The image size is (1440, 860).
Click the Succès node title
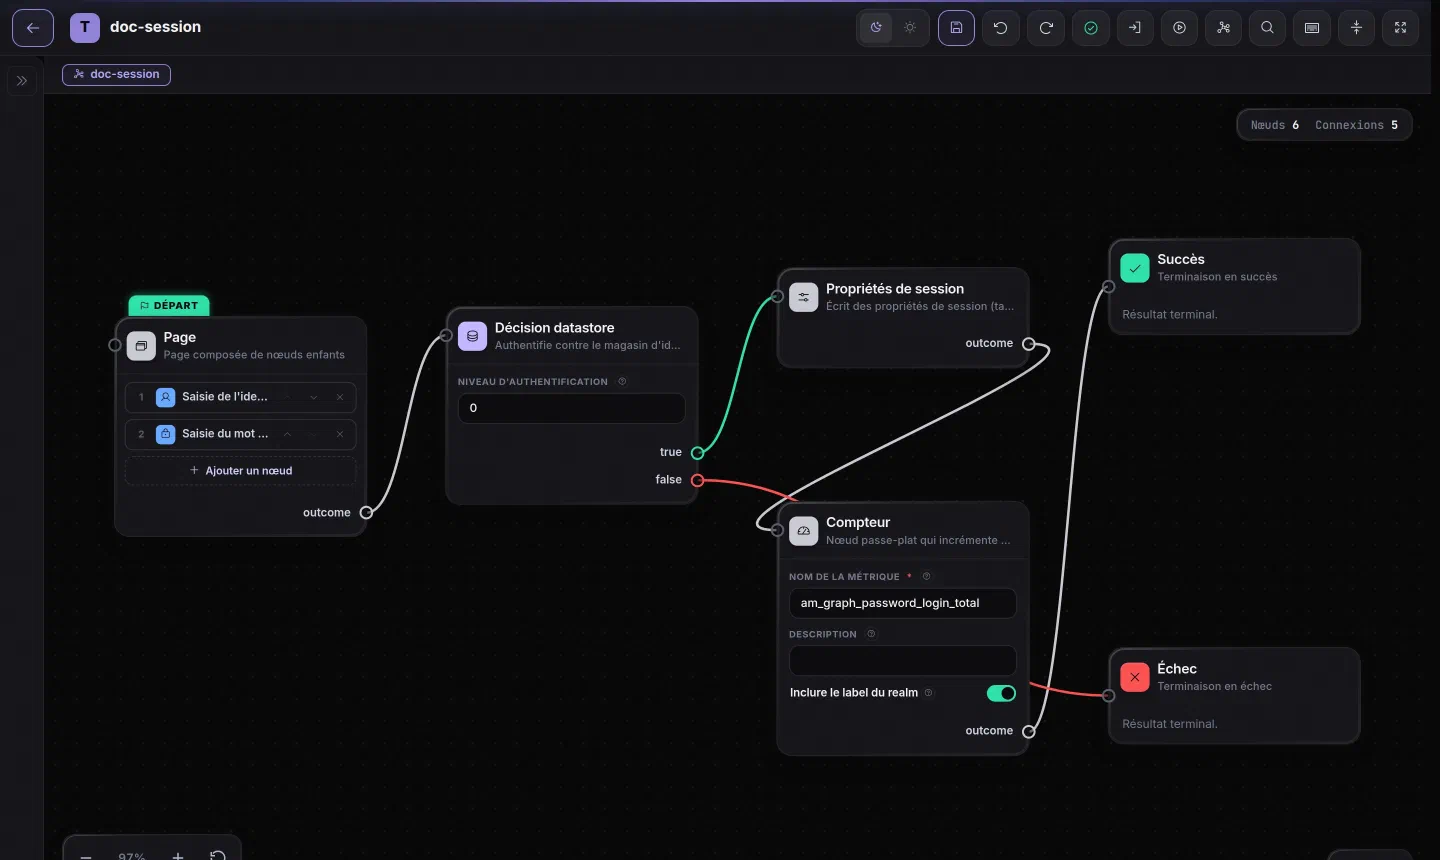[x=1181, y=259]
